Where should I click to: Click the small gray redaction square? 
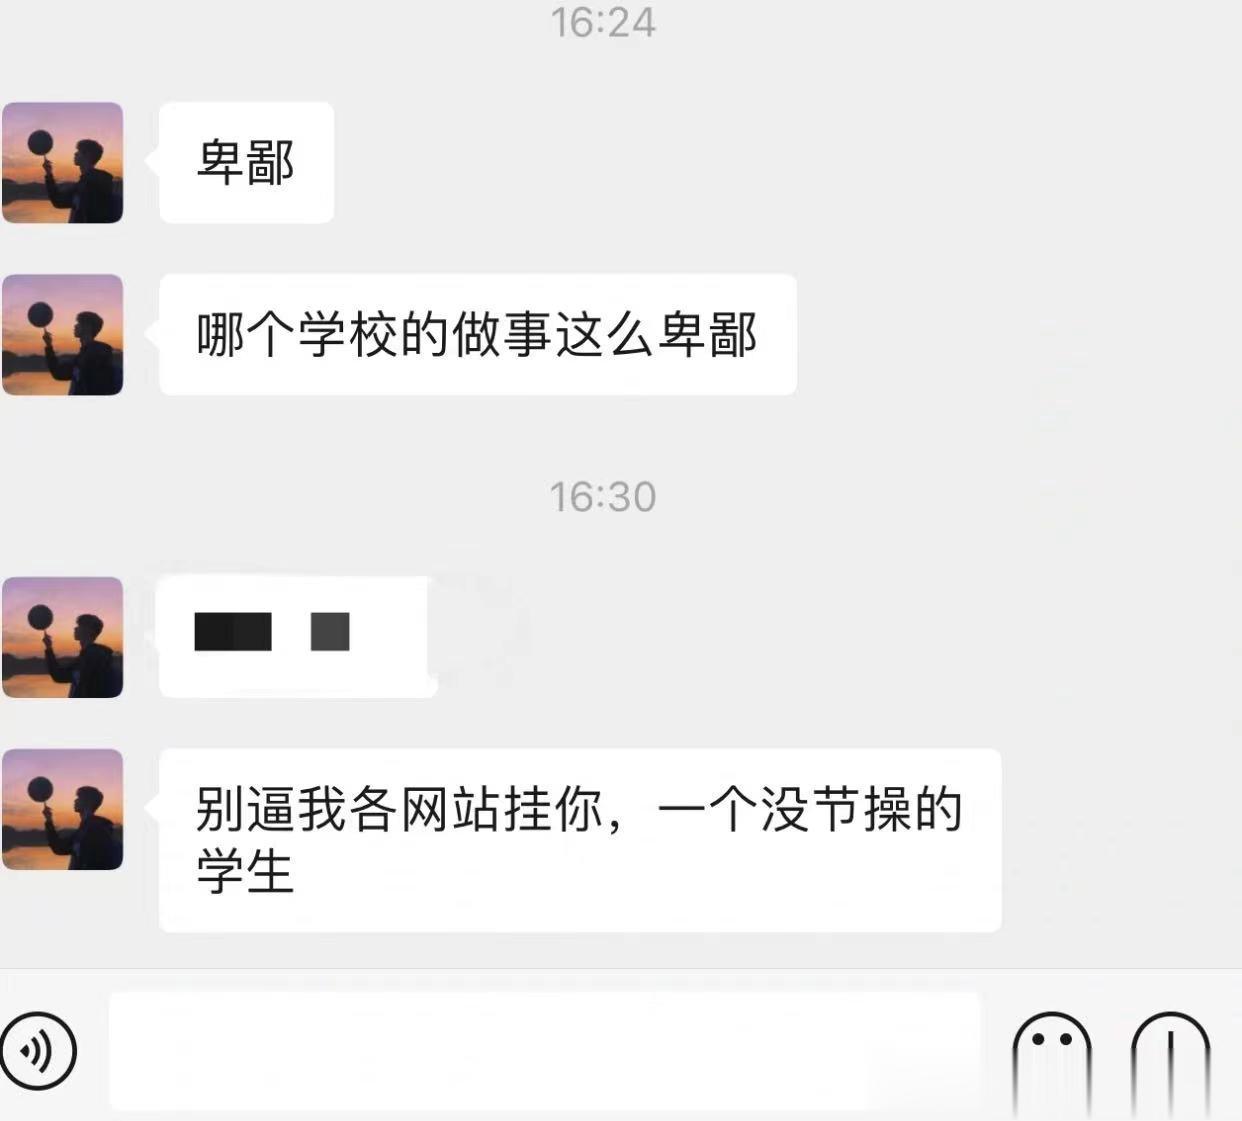coord(330,632)
